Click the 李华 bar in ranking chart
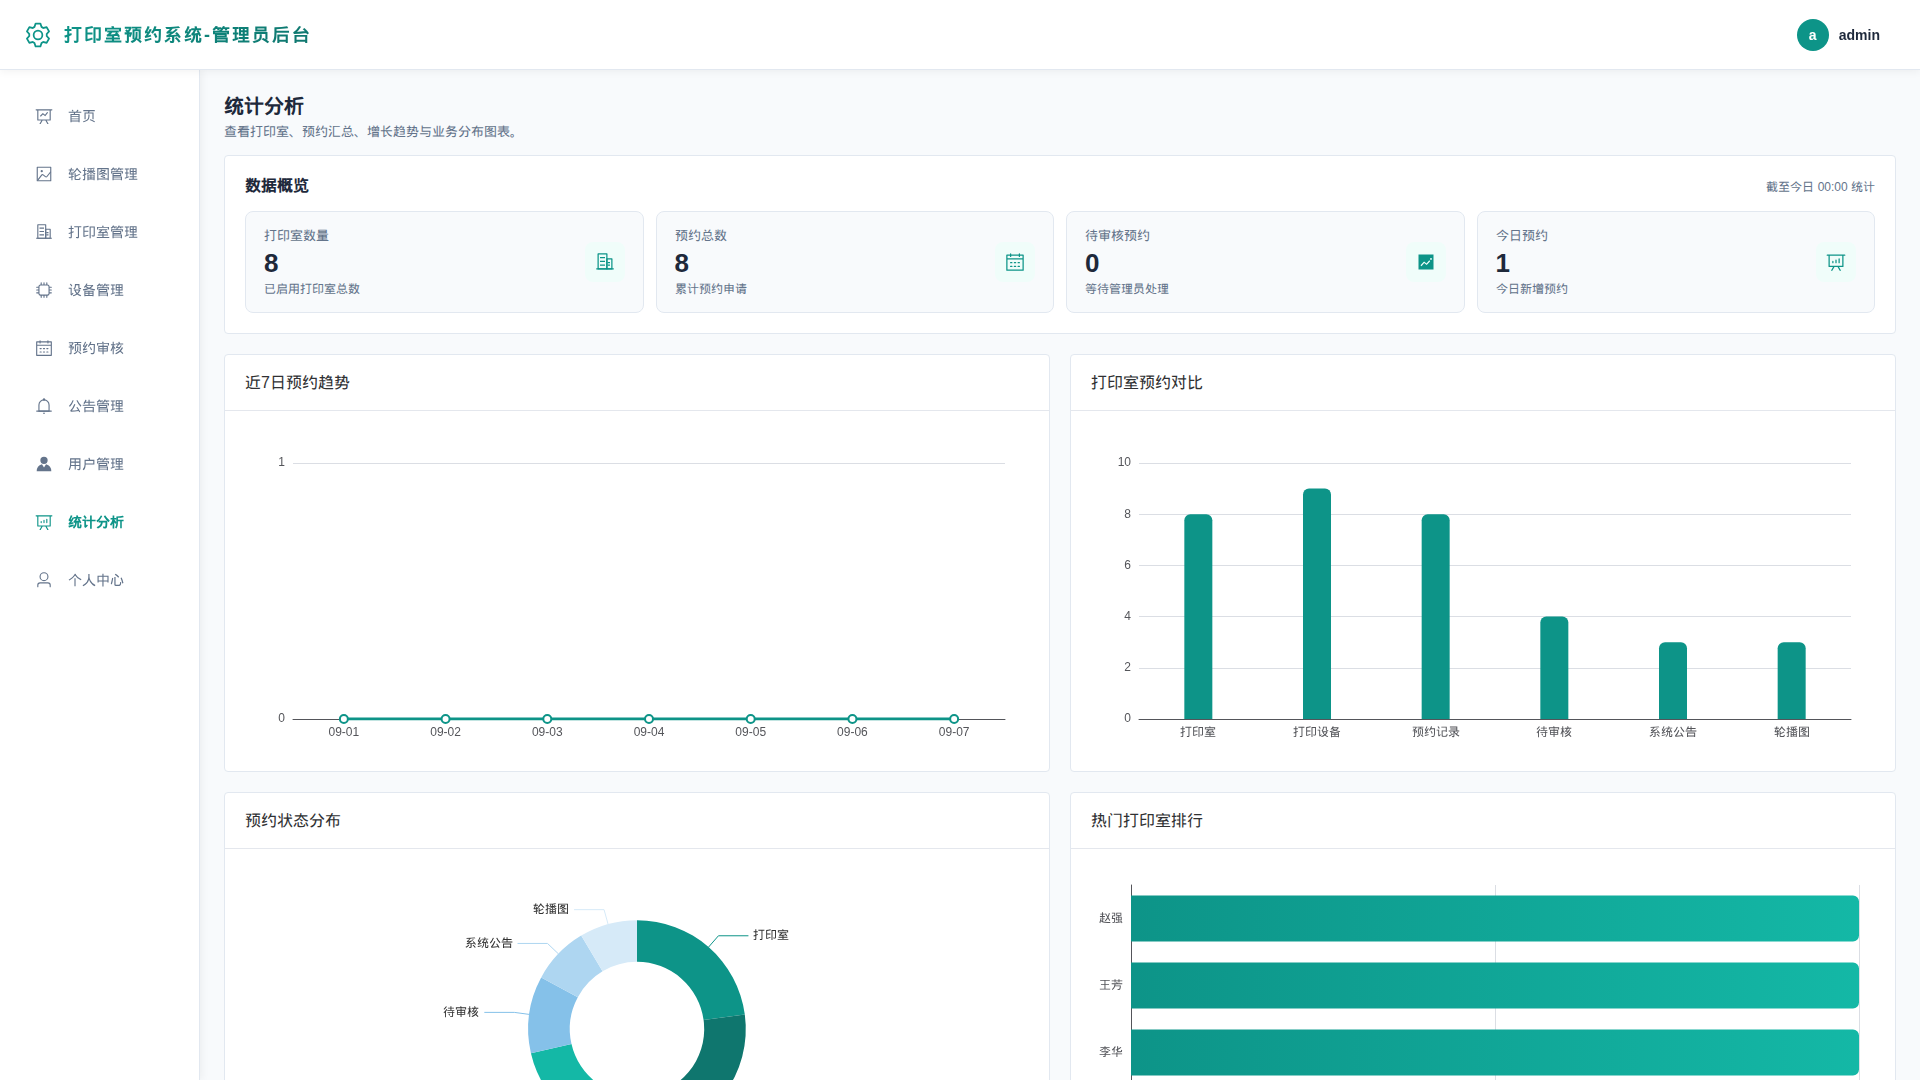1920x1080 pixels. [x=1495, y=1052]
